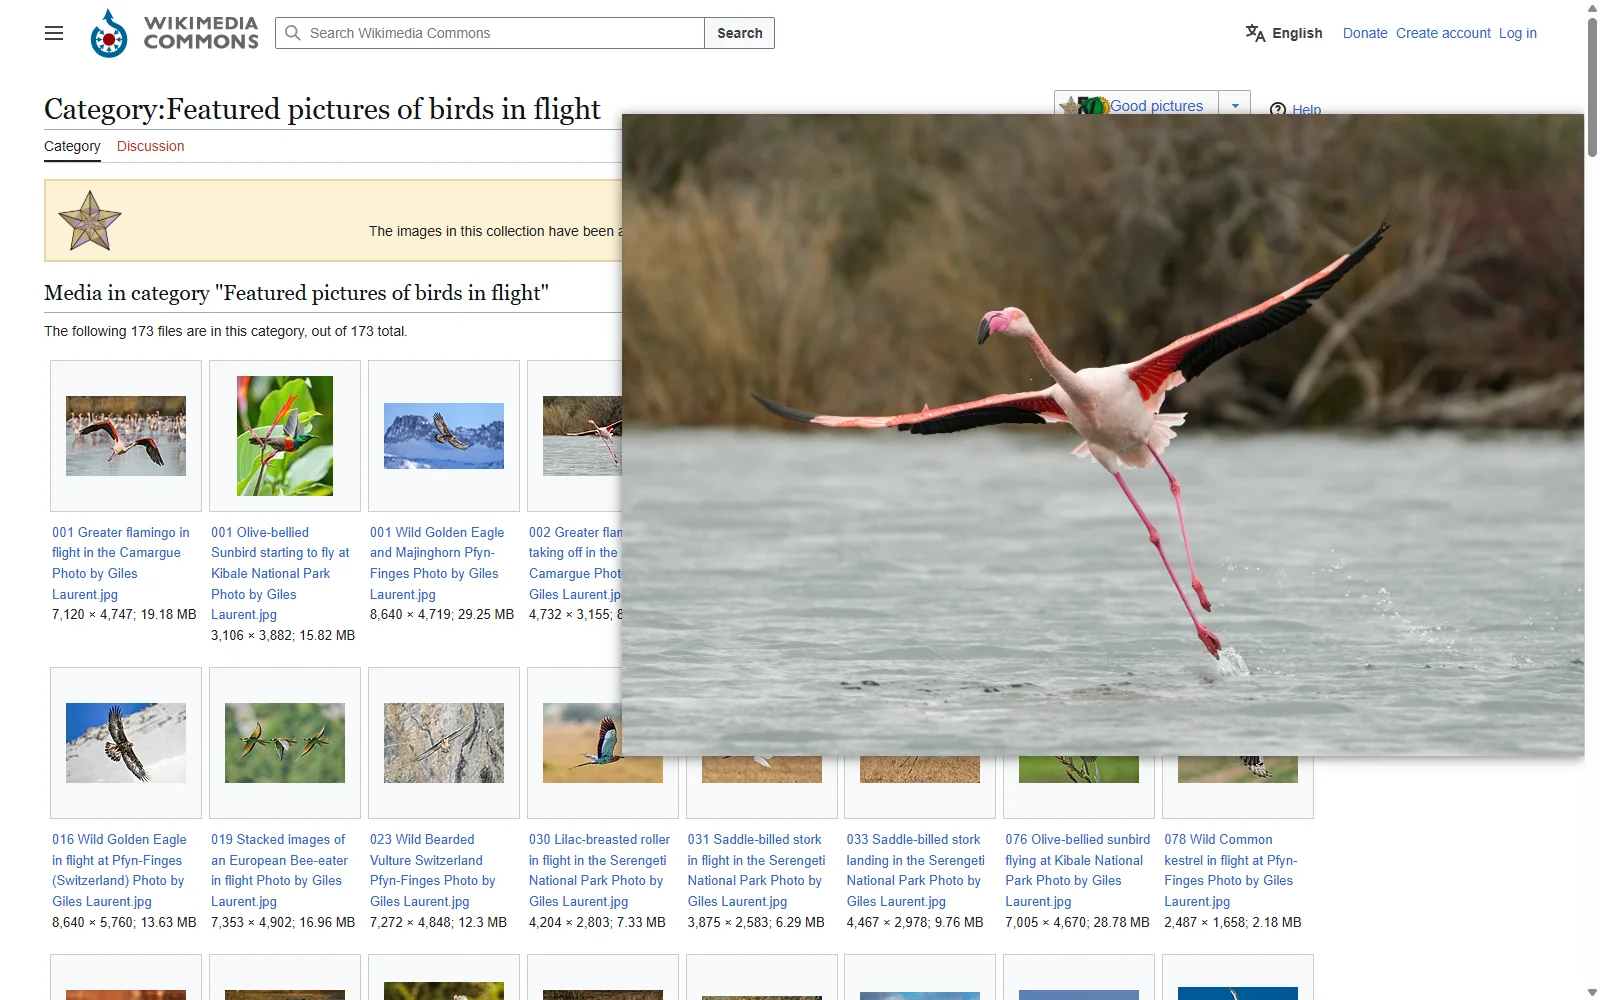Image resolution: width=1600 pixels, height=1000 pixels.
Task: Open the Good pictures dropdown arrow
Action: [1235, 105]
